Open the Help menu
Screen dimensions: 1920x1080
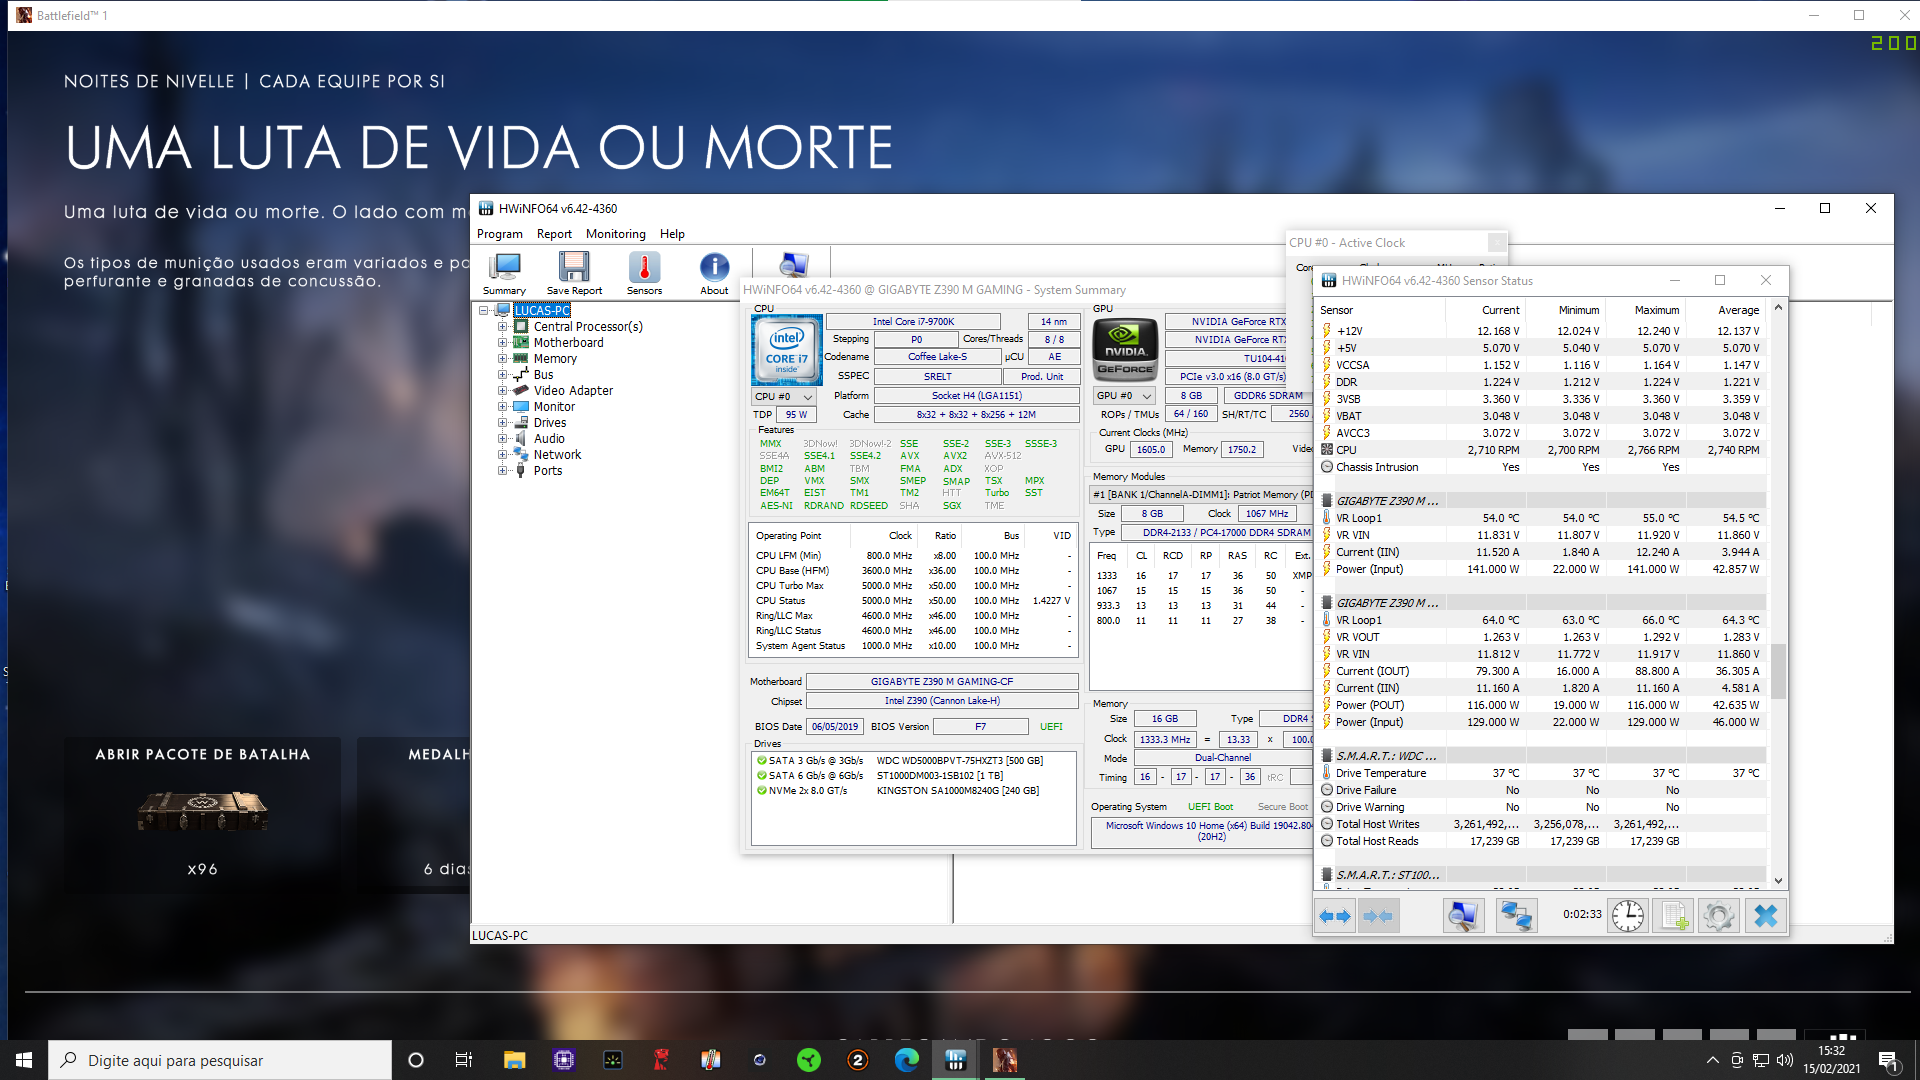point(672,234)
